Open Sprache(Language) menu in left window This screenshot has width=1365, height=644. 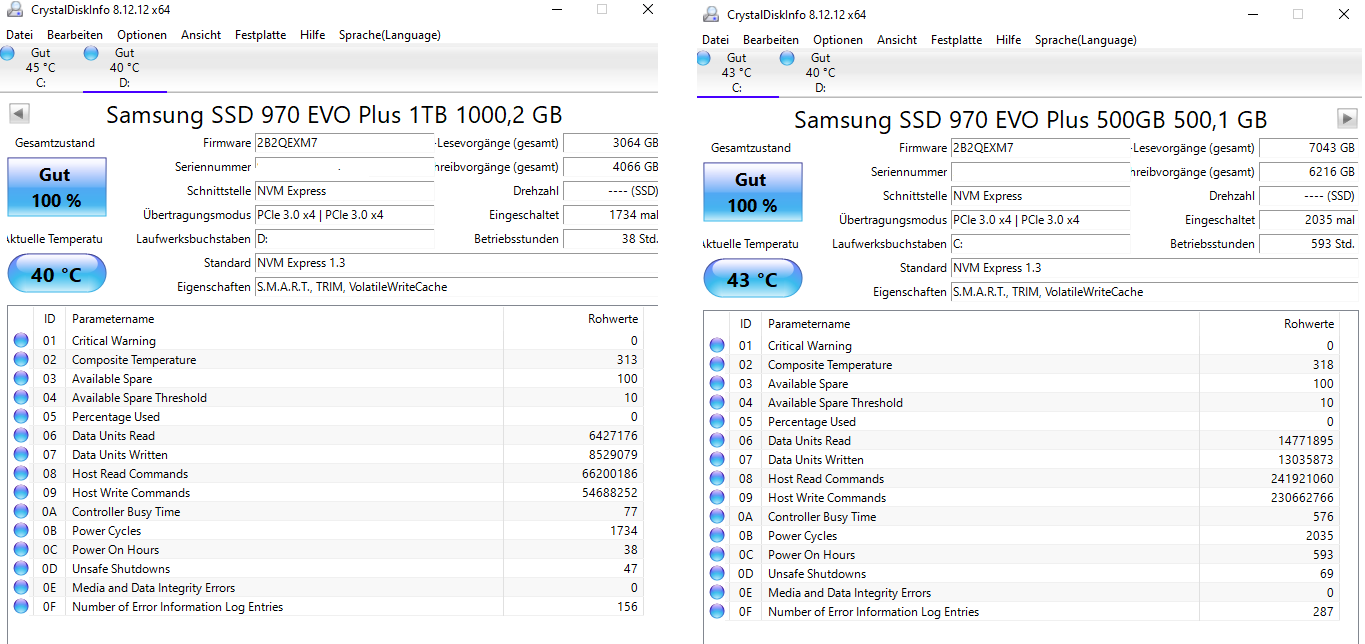(390, 35)
